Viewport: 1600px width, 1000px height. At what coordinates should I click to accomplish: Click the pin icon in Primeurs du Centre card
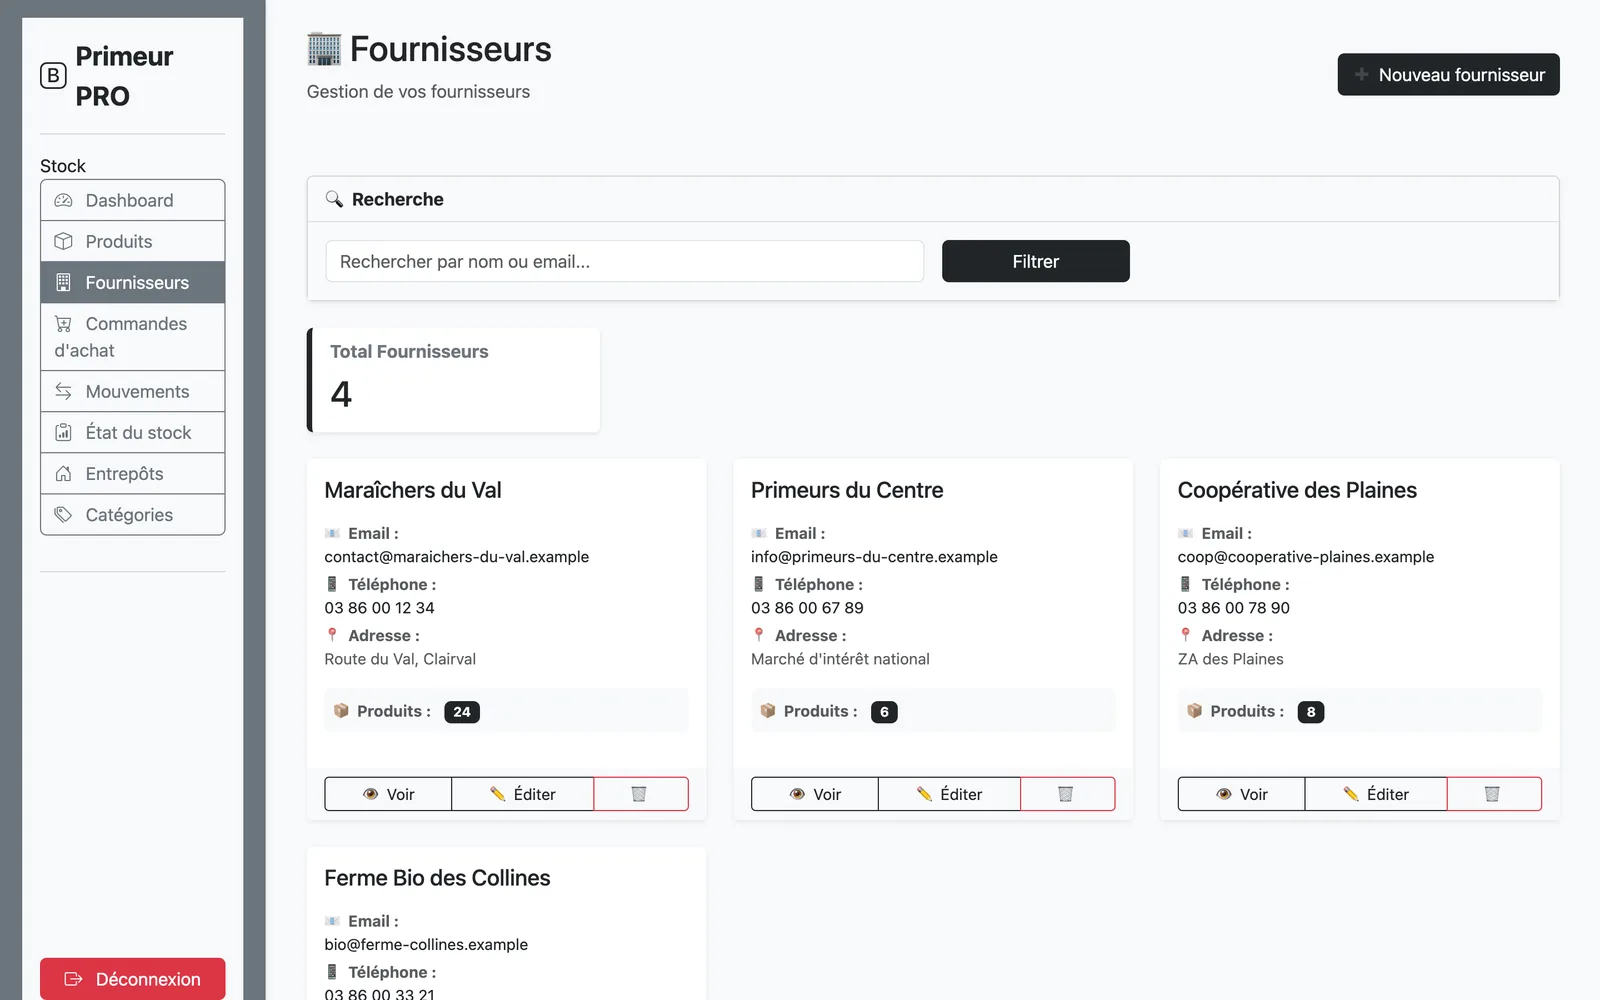(x=759, y=635)
